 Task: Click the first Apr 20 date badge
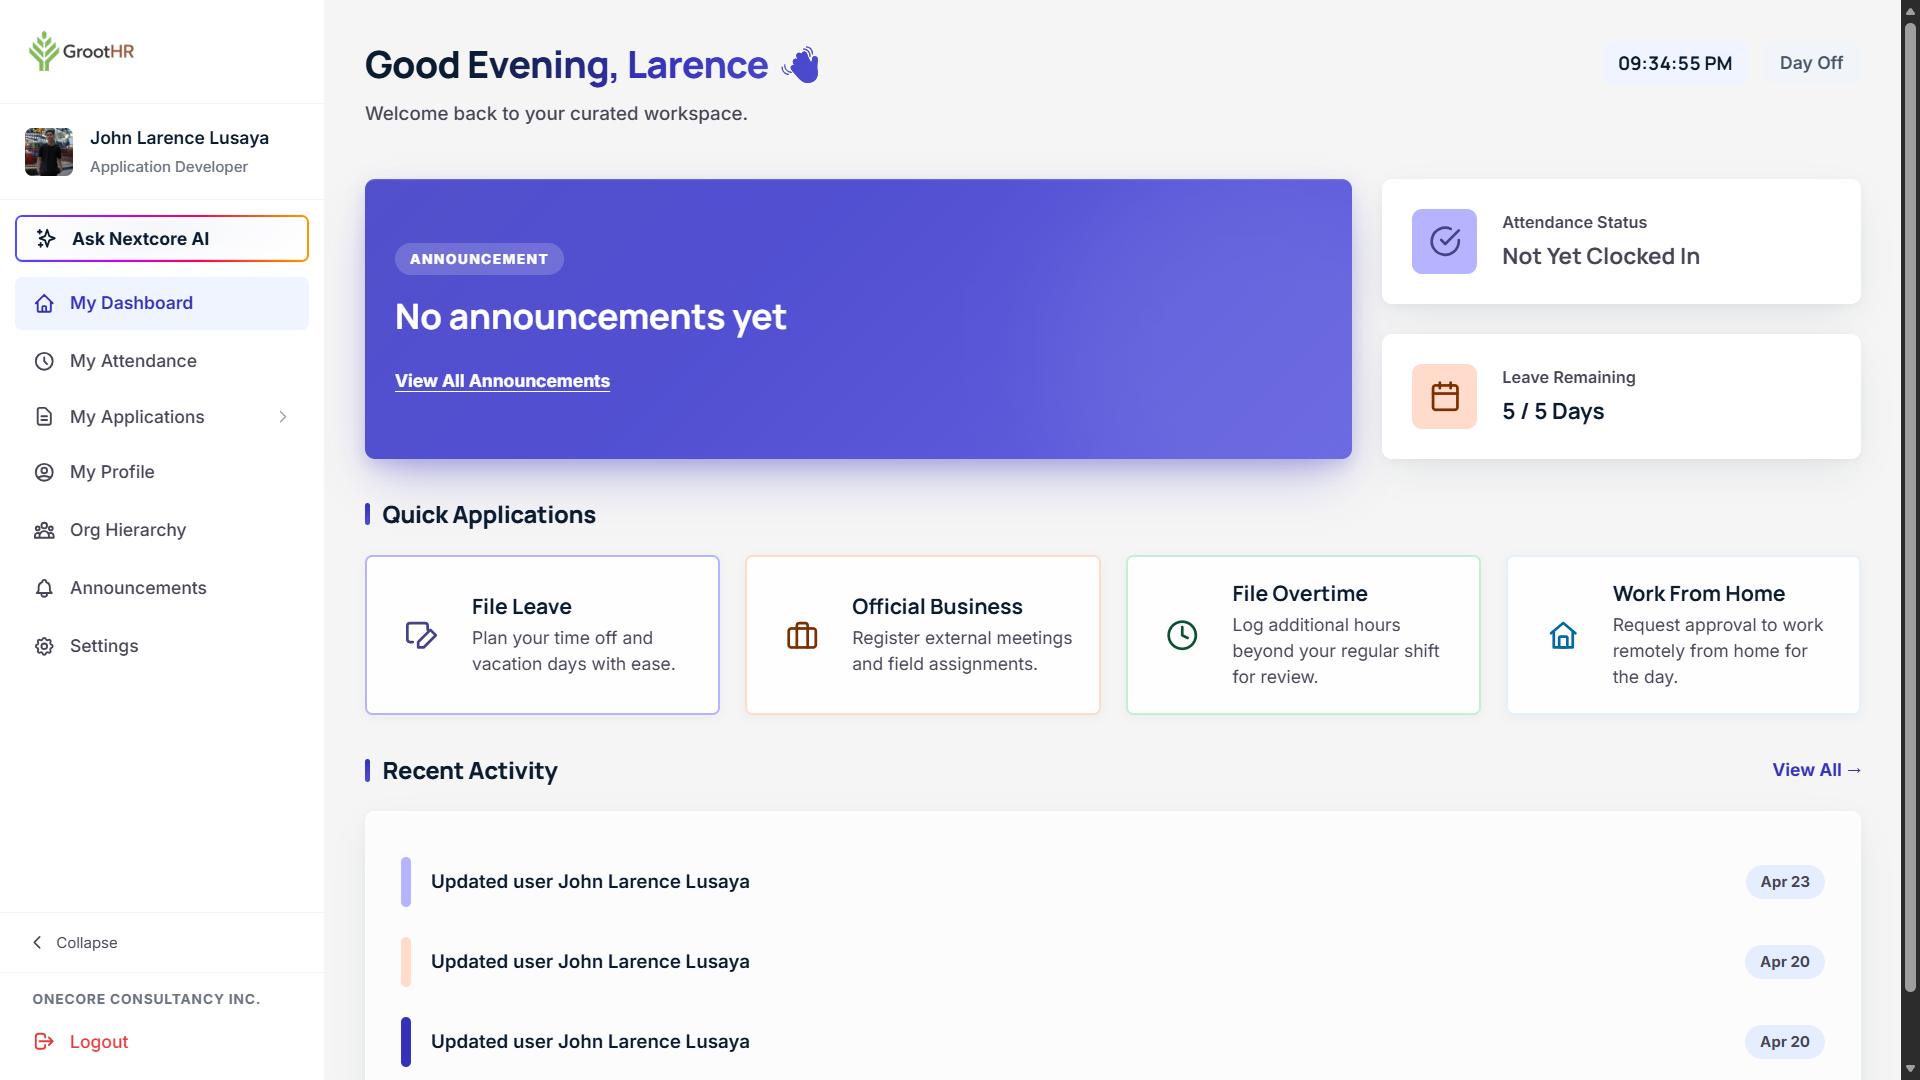(x=1785, y=962)
